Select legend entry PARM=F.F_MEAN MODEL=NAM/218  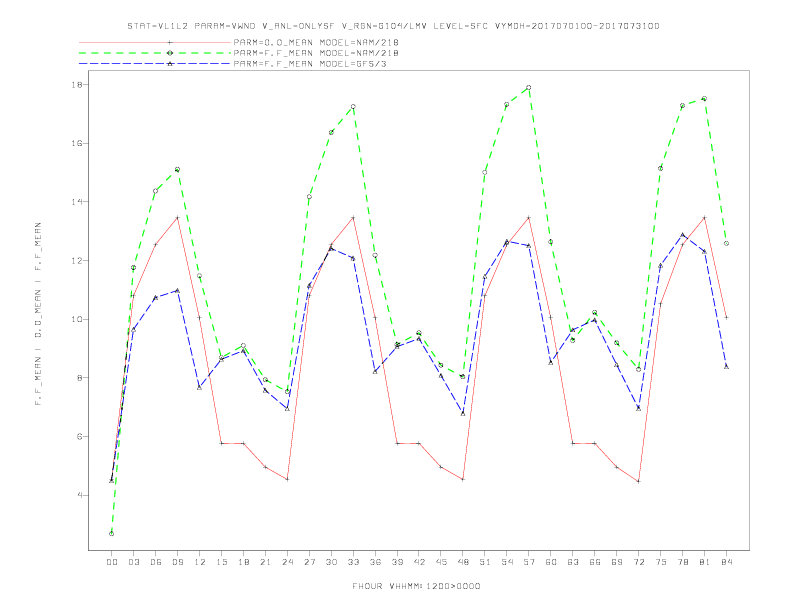click(x=316, y=53)
